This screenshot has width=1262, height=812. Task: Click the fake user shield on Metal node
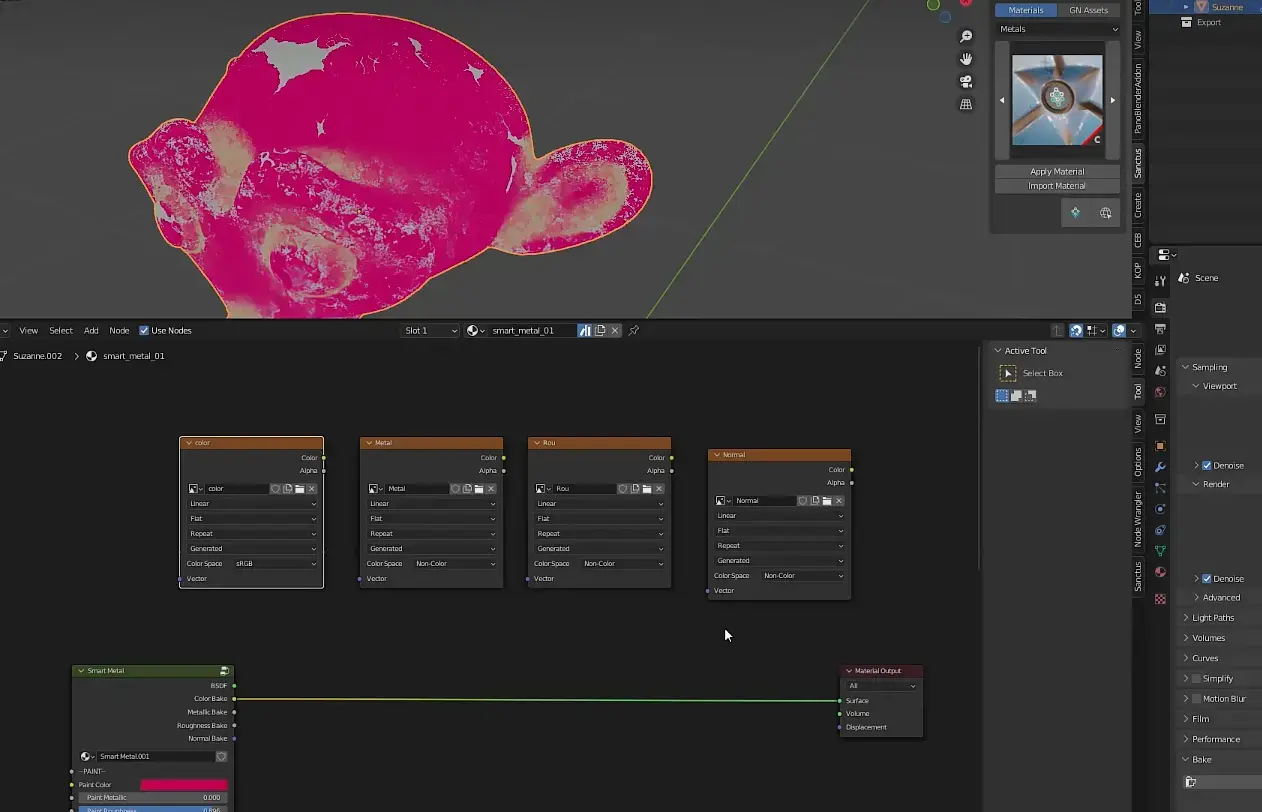[x=455, y=489]
